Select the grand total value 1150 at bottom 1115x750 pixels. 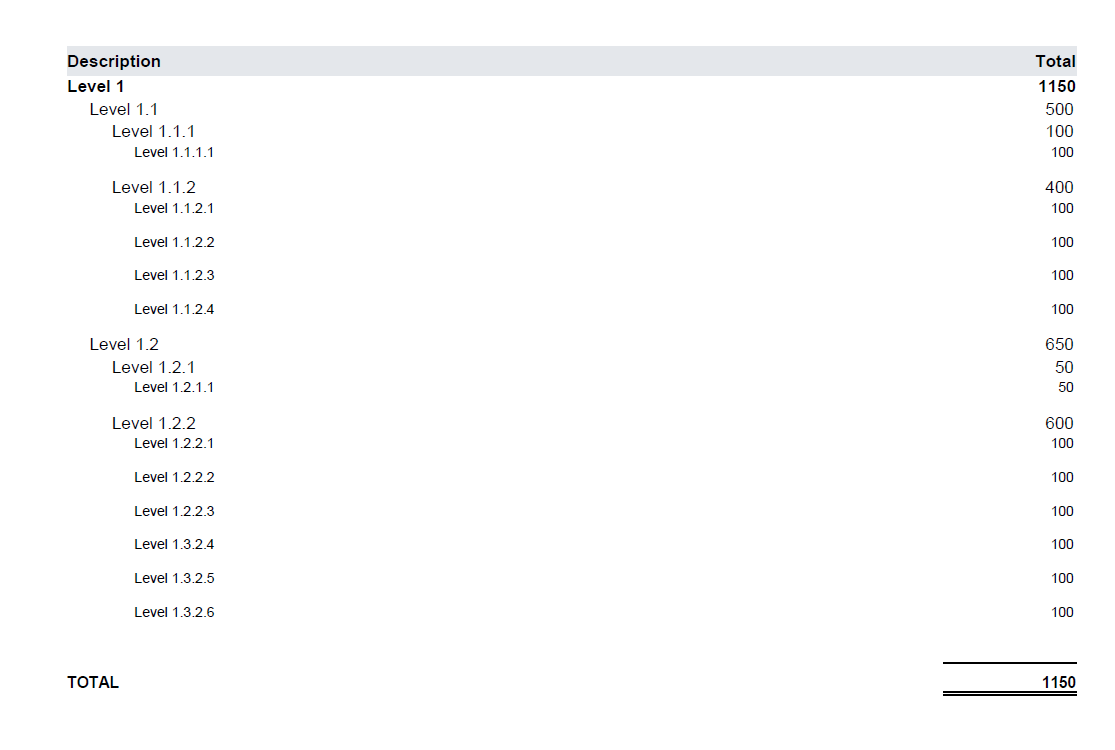1058,682
